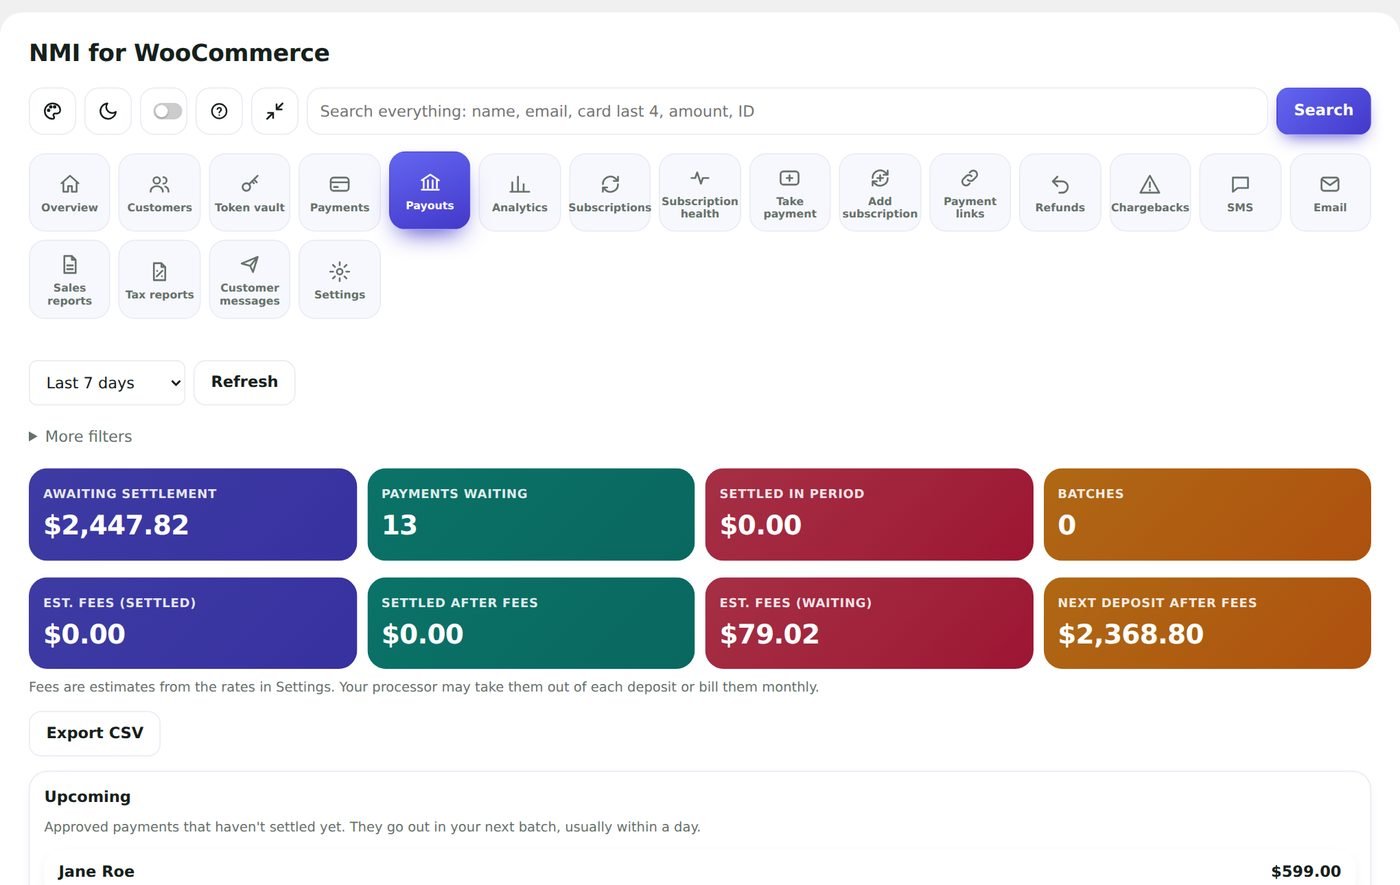Screen dimensions: 1400x885
Task: Select the Payouts tab
Action: tap(430, 190)
